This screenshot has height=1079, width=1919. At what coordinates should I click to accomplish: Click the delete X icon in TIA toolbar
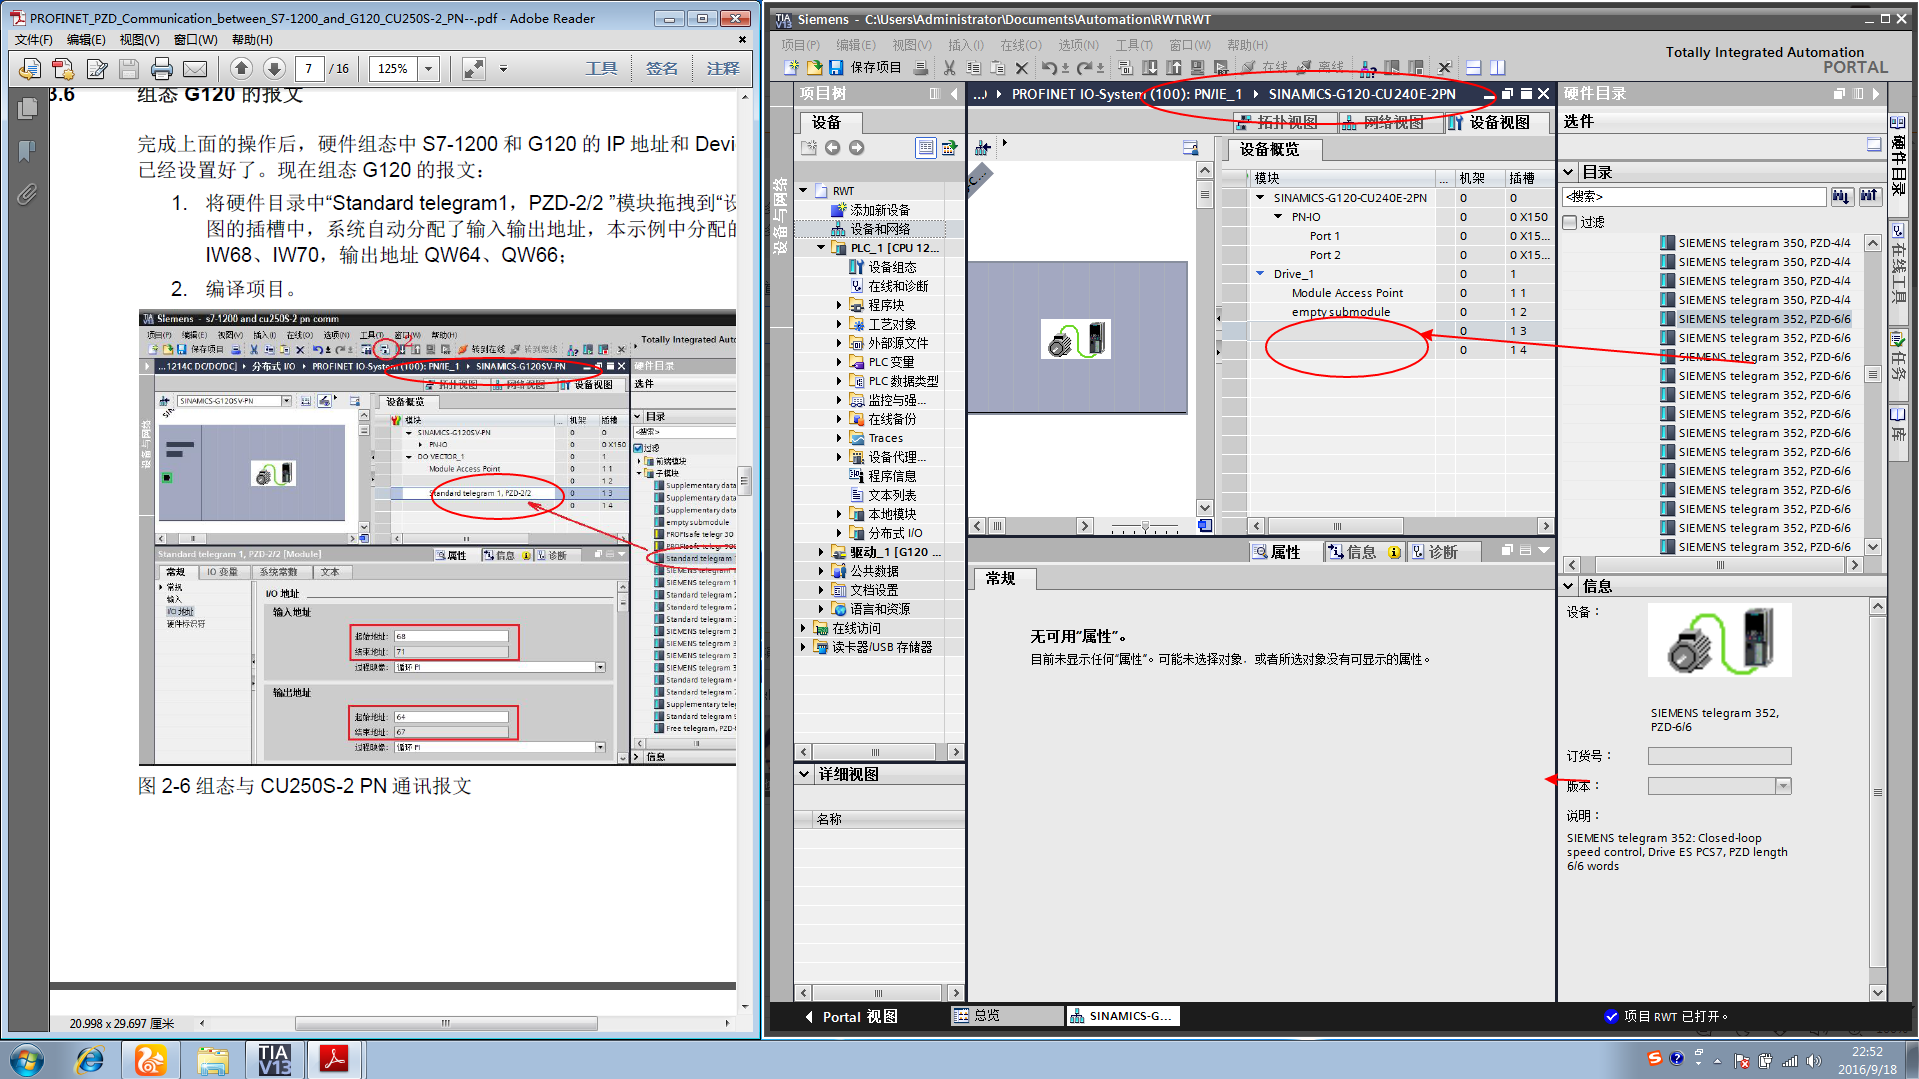coord(1021,67)
